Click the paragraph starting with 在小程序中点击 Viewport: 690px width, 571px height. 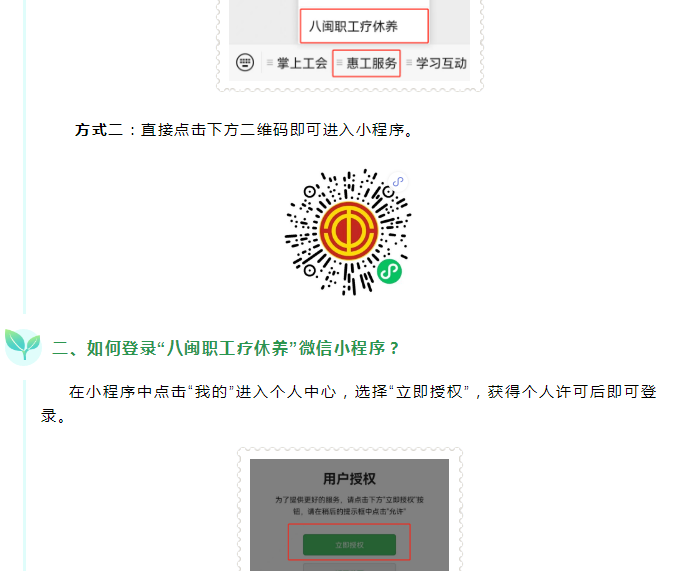click(349, 403)
